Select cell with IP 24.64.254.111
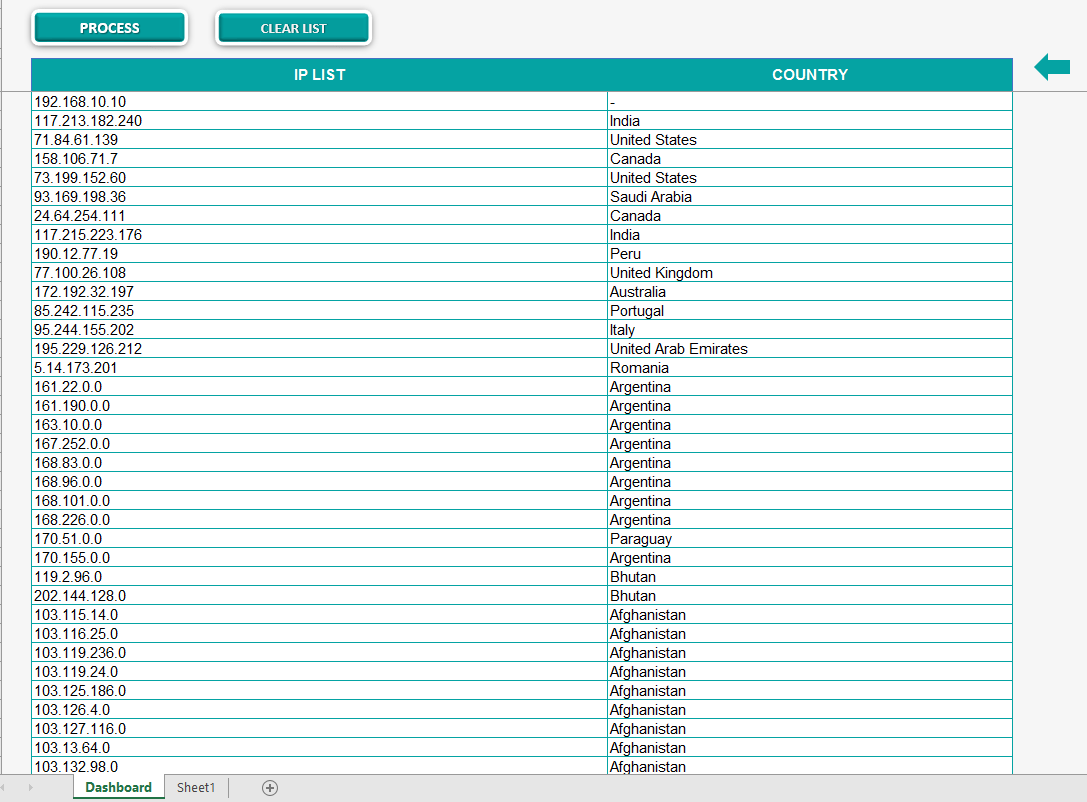 tap(320, 216)
